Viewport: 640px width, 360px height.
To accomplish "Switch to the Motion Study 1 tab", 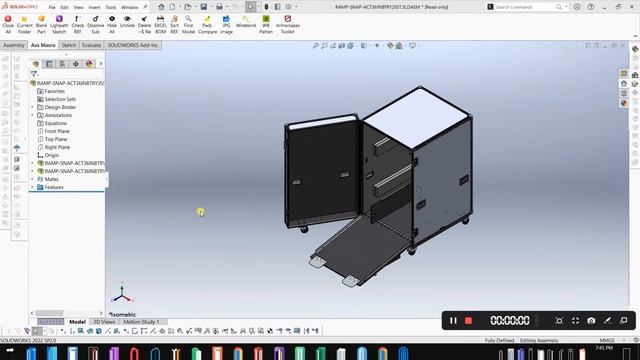I will (141, 322).
